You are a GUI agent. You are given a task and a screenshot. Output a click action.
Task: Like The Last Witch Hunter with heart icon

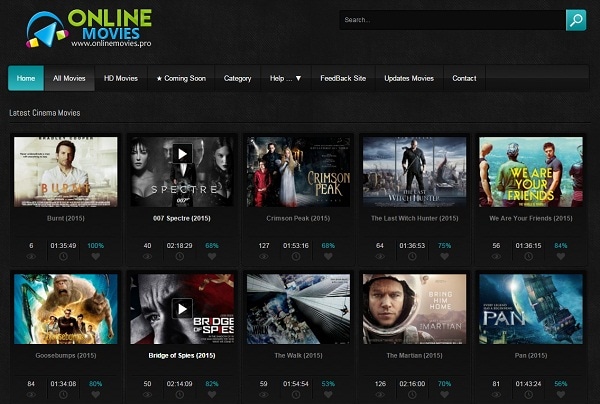[444, 257]
